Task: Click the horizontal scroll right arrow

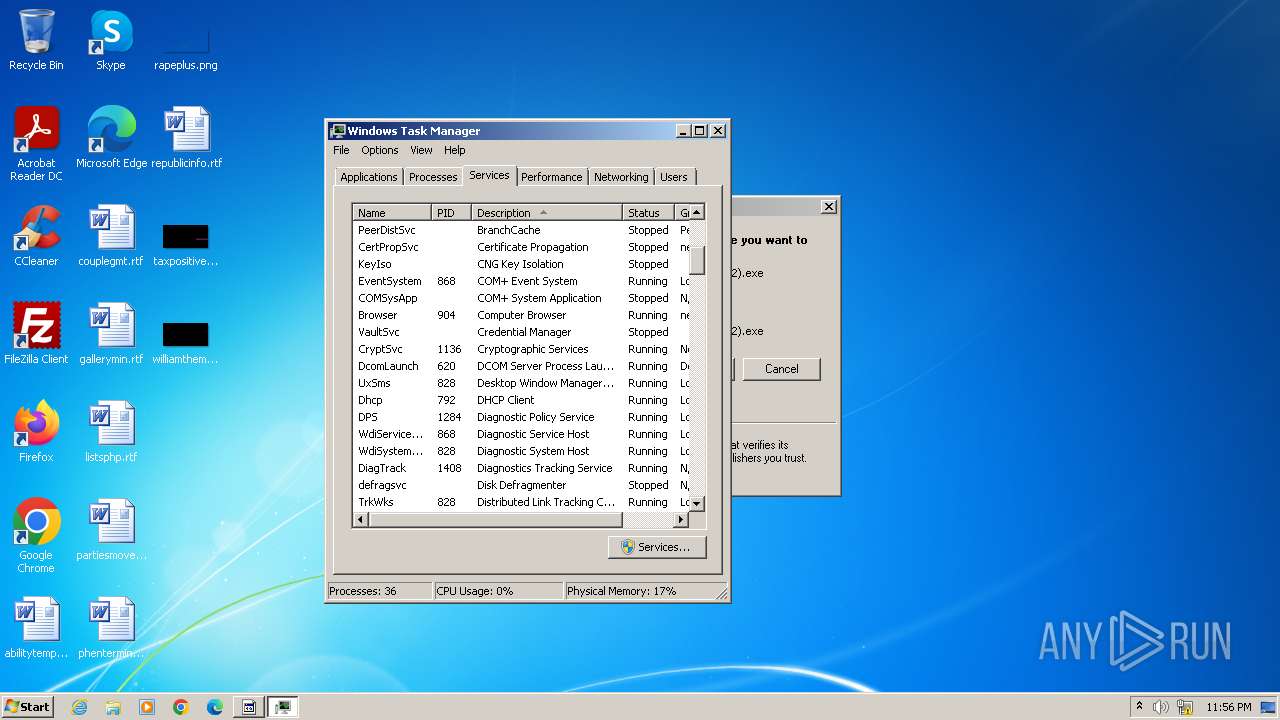Action: pos(681,520)
